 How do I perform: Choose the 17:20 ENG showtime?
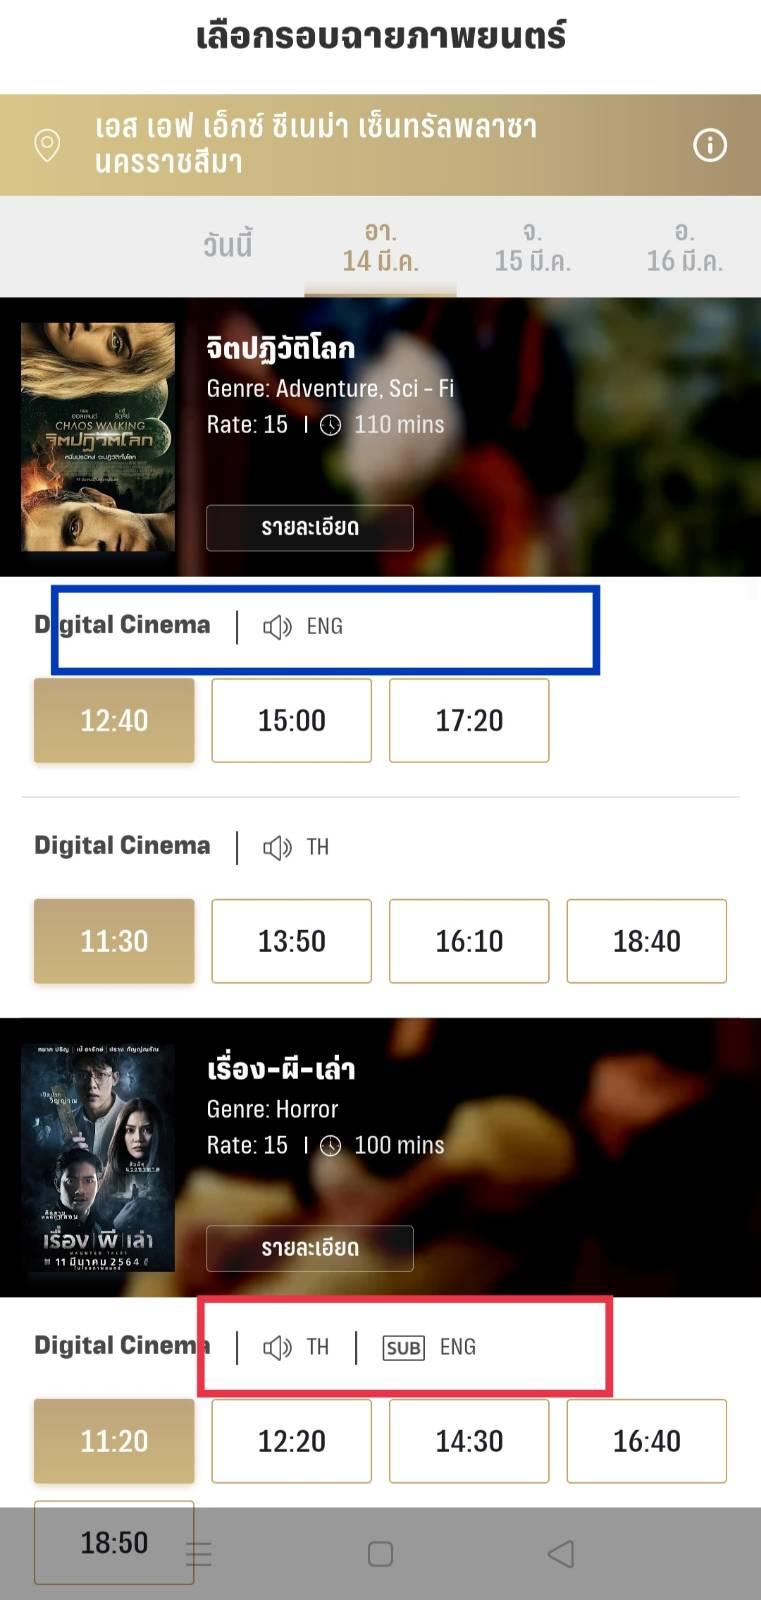click(469, 720)
